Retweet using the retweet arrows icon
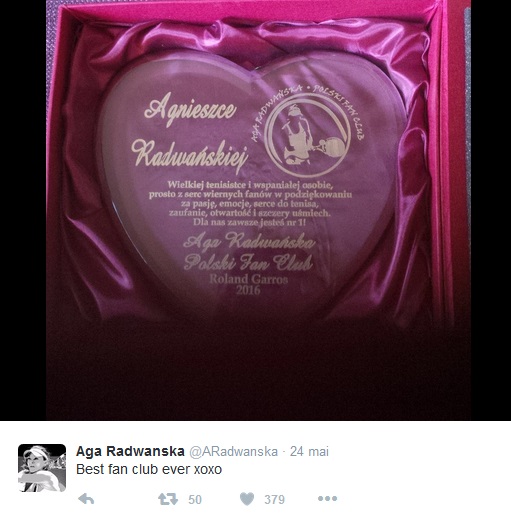The height and width of the screenshot is (520, 511). point(168,499)
